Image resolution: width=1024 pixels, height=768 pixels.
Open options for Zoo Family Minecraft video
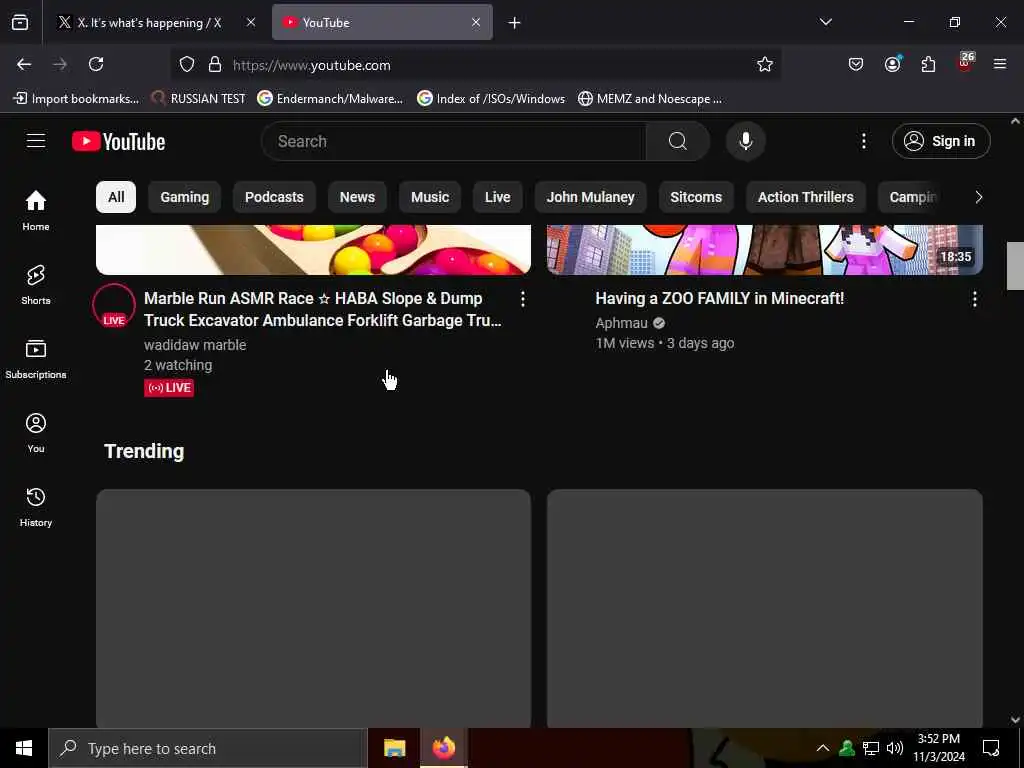point(974,299)
